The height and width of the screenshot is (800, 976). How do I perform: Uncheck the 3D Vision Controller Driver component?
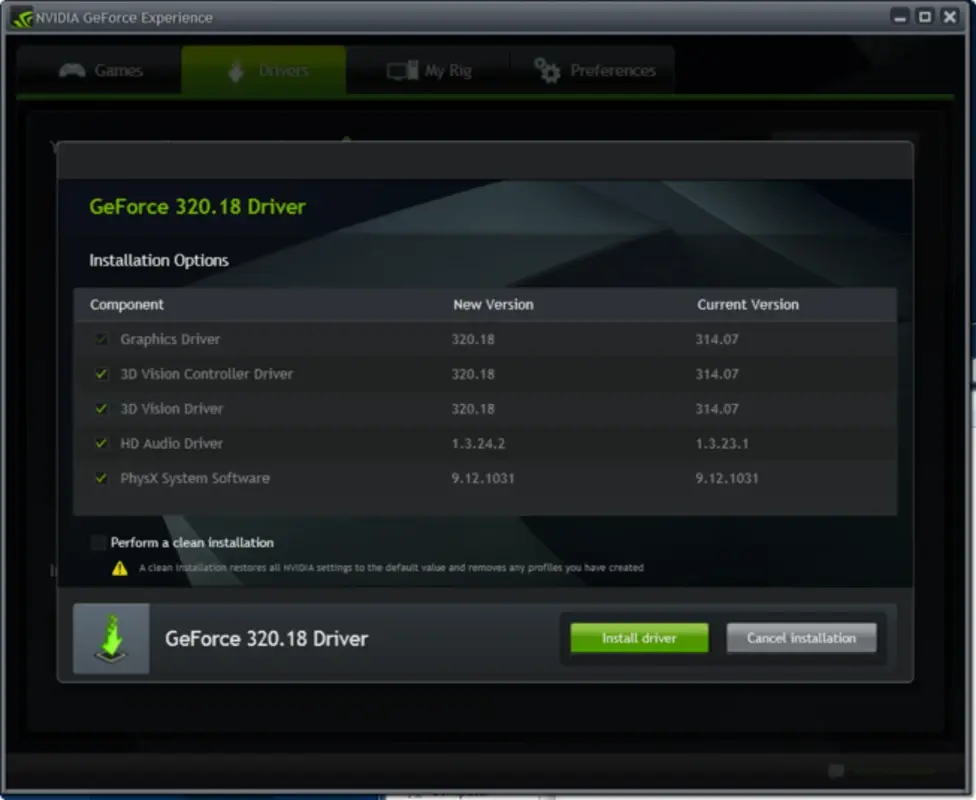coord(101,373)
